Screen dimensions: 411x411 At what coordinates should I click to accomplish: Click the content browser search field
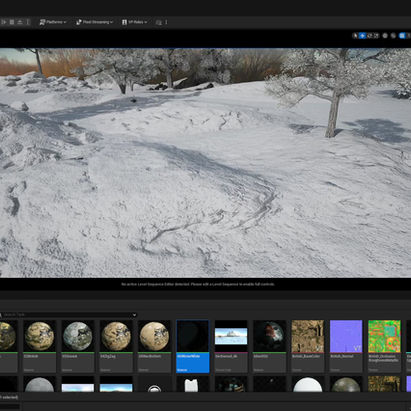point(67,315)
